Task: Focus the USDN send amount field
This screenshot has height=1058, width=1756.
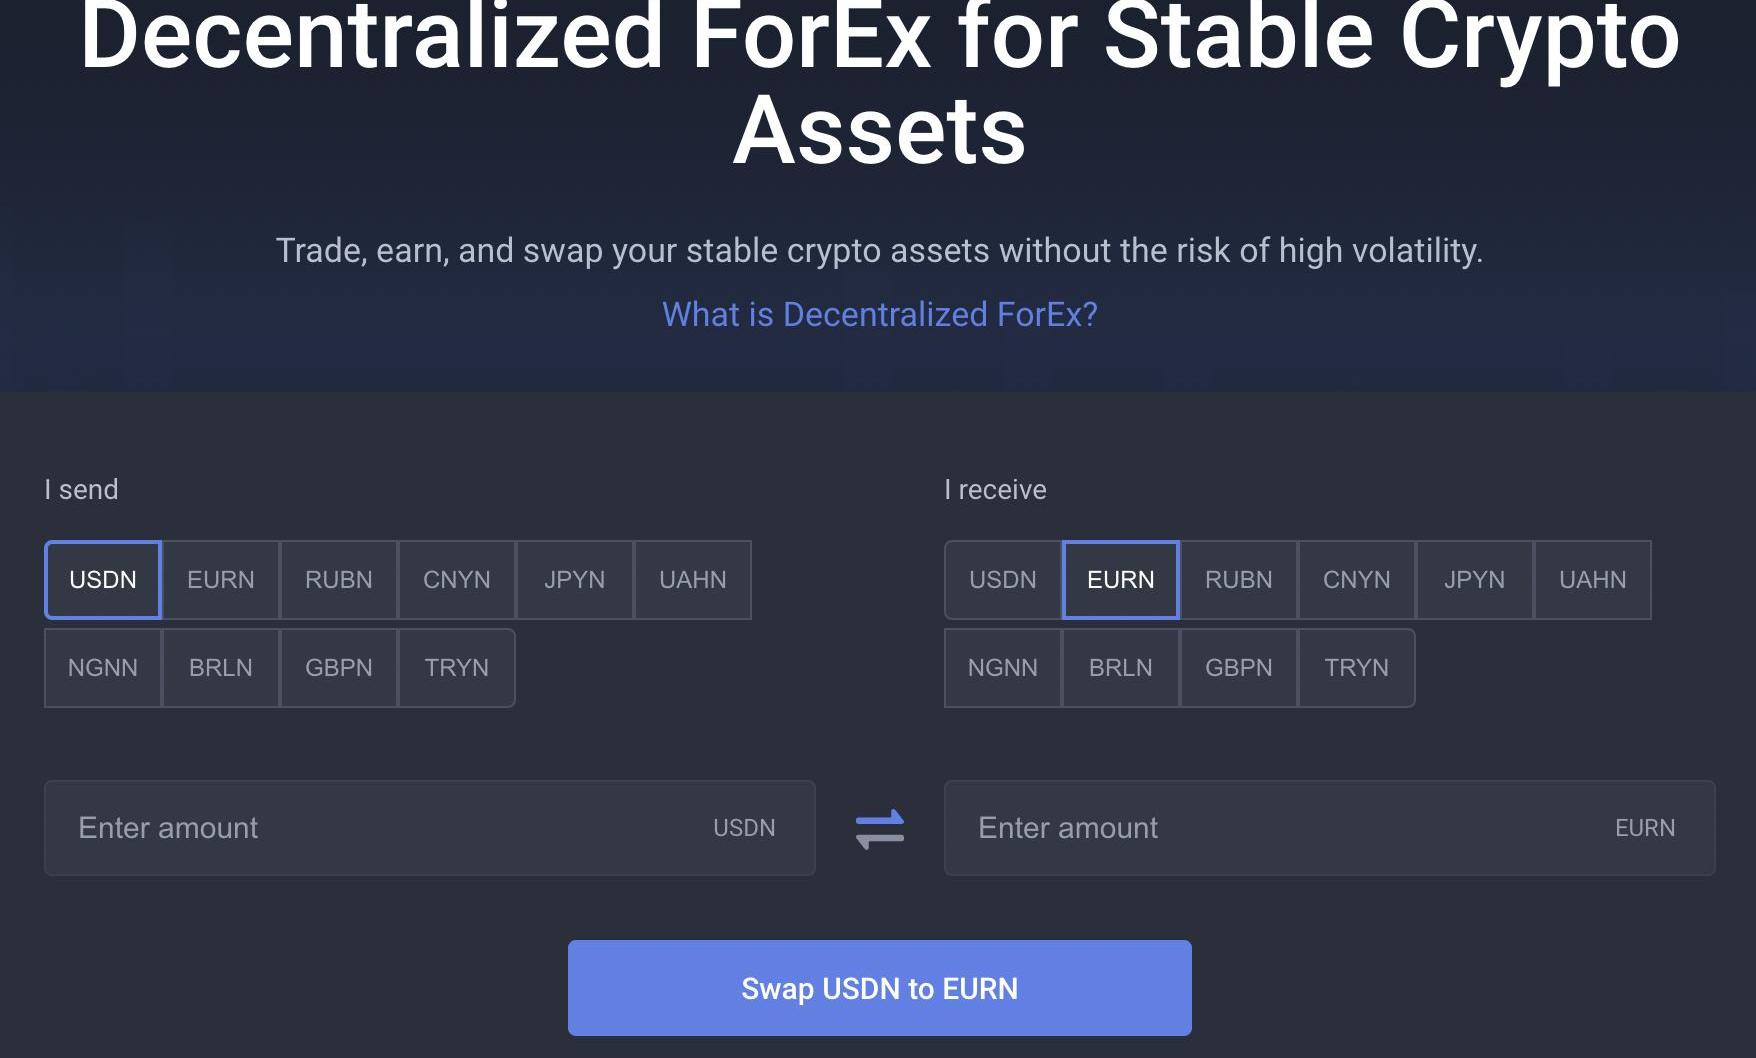Action: pos(380,828)
